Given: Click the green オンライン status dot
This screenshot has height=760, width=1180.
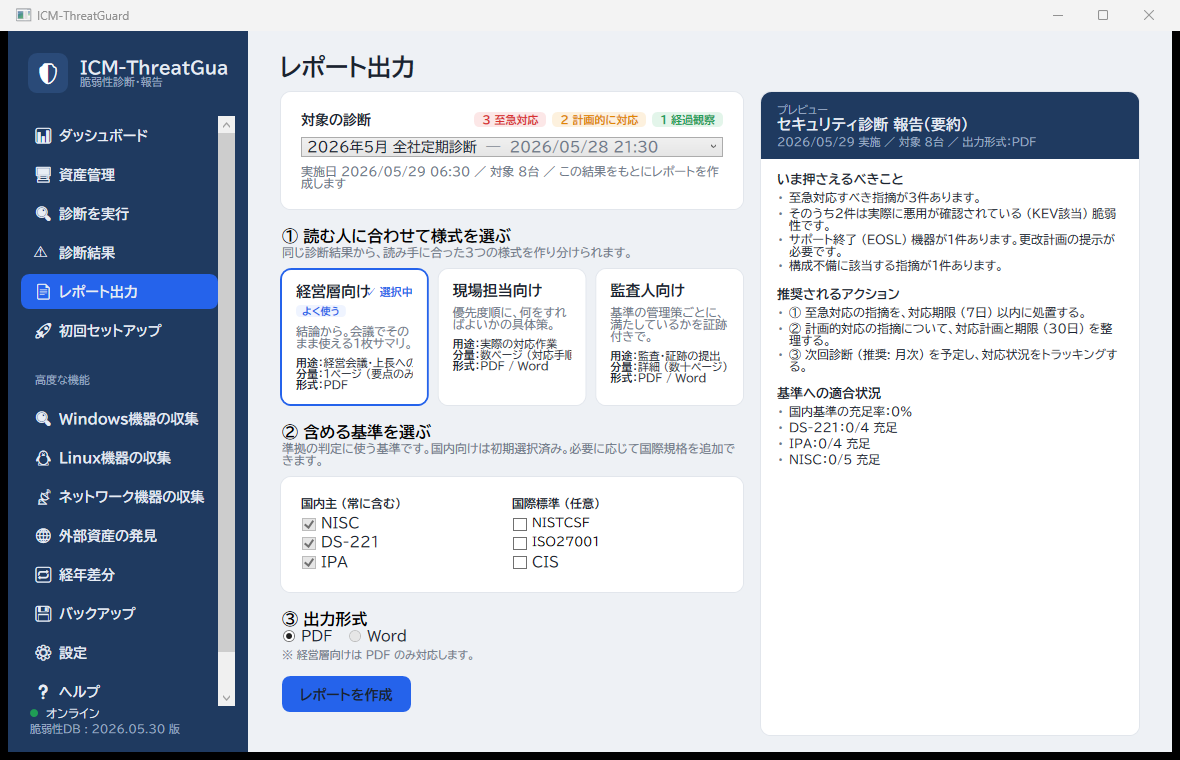Looking at the screenshot, I should pyautogui.click(x=34, y=713).
